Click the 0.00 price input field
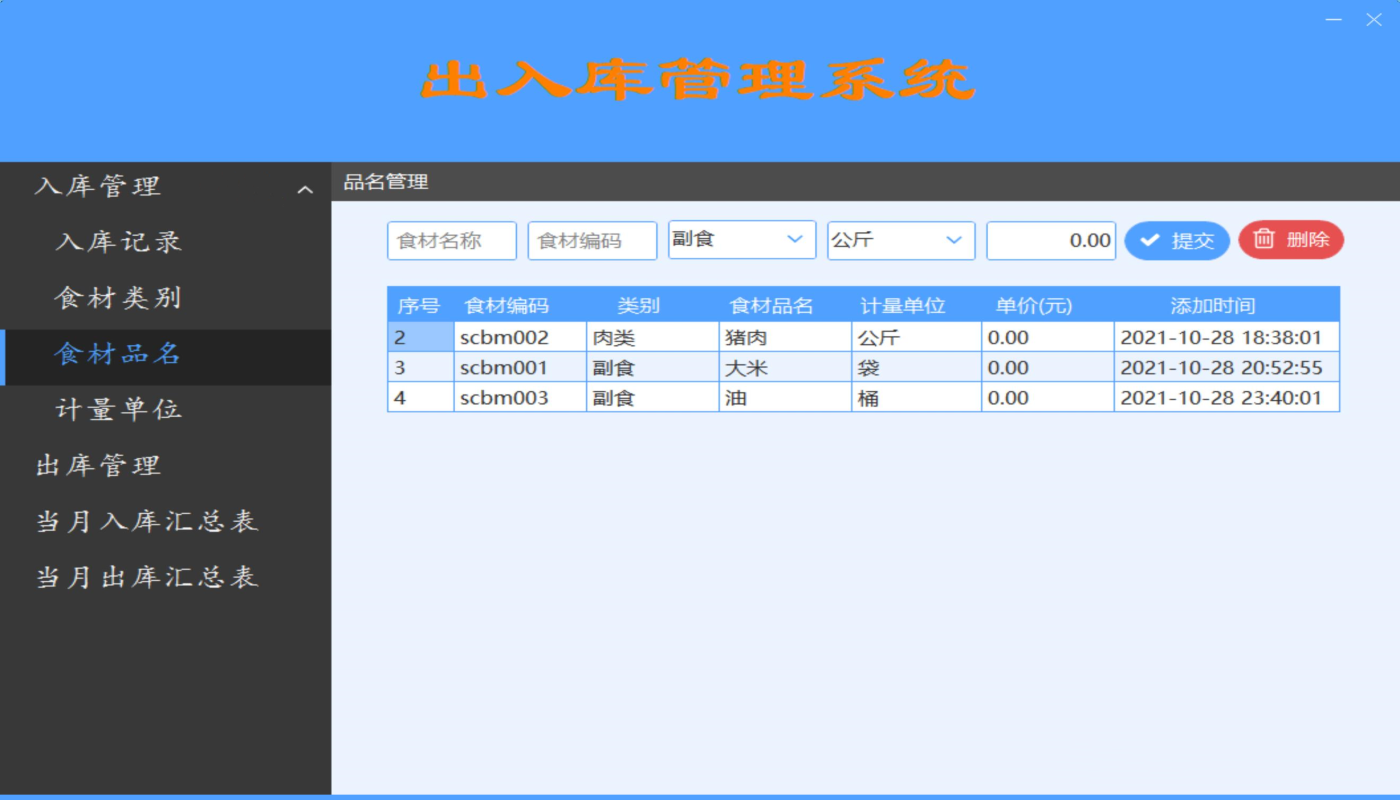The image size is (1400, 800). [x=1051, y=241]
